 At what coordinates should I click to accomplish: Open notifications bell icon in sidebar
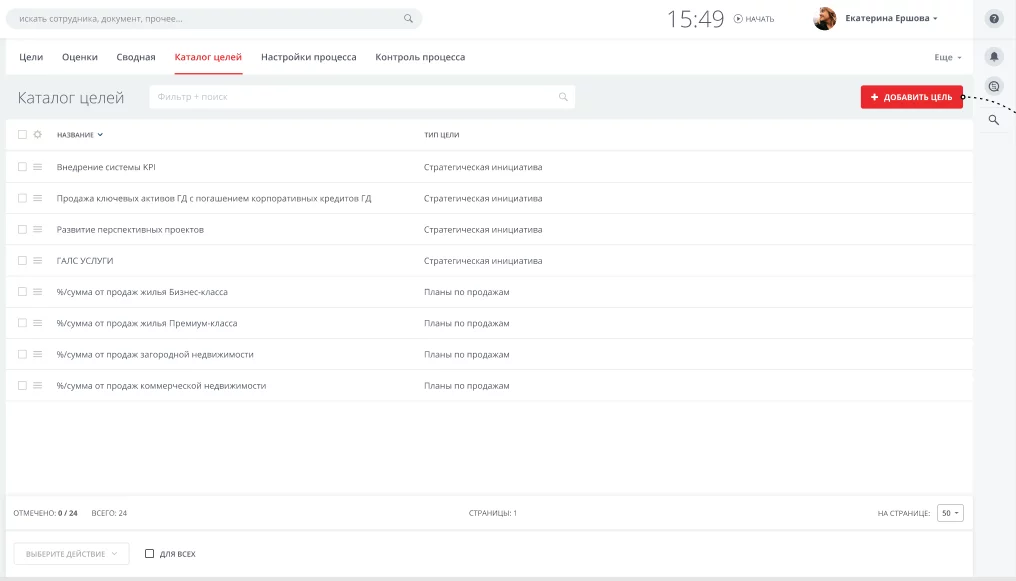coord(994,57)
